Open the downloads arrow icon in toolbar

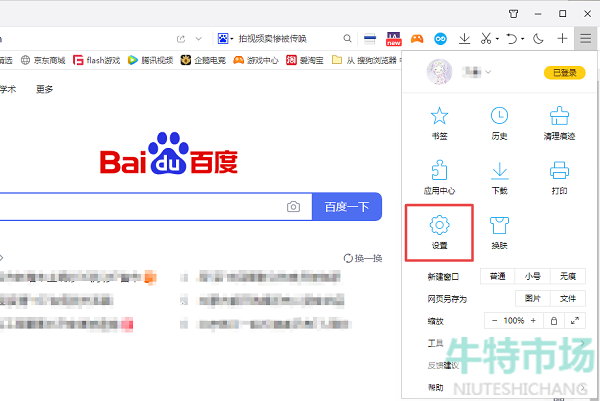[464, 38]
